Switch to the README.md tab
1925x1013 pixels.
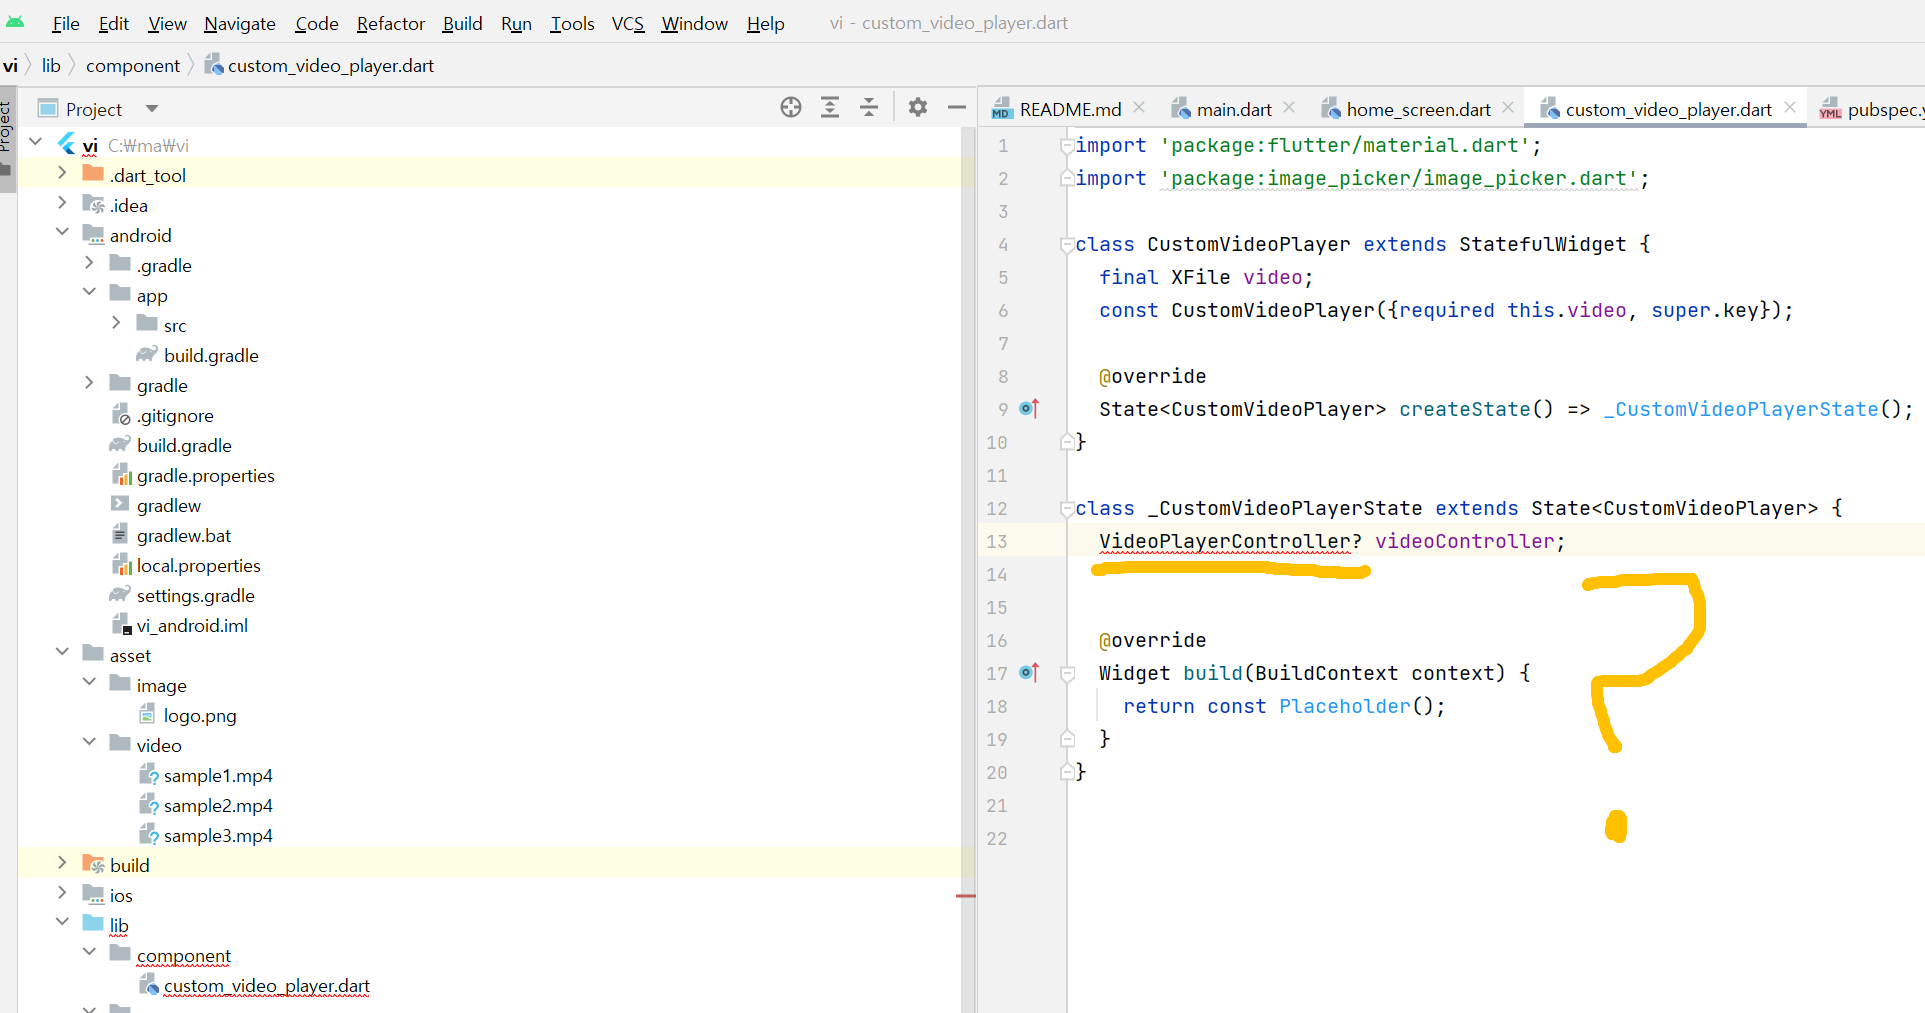tap(1070, 109)
